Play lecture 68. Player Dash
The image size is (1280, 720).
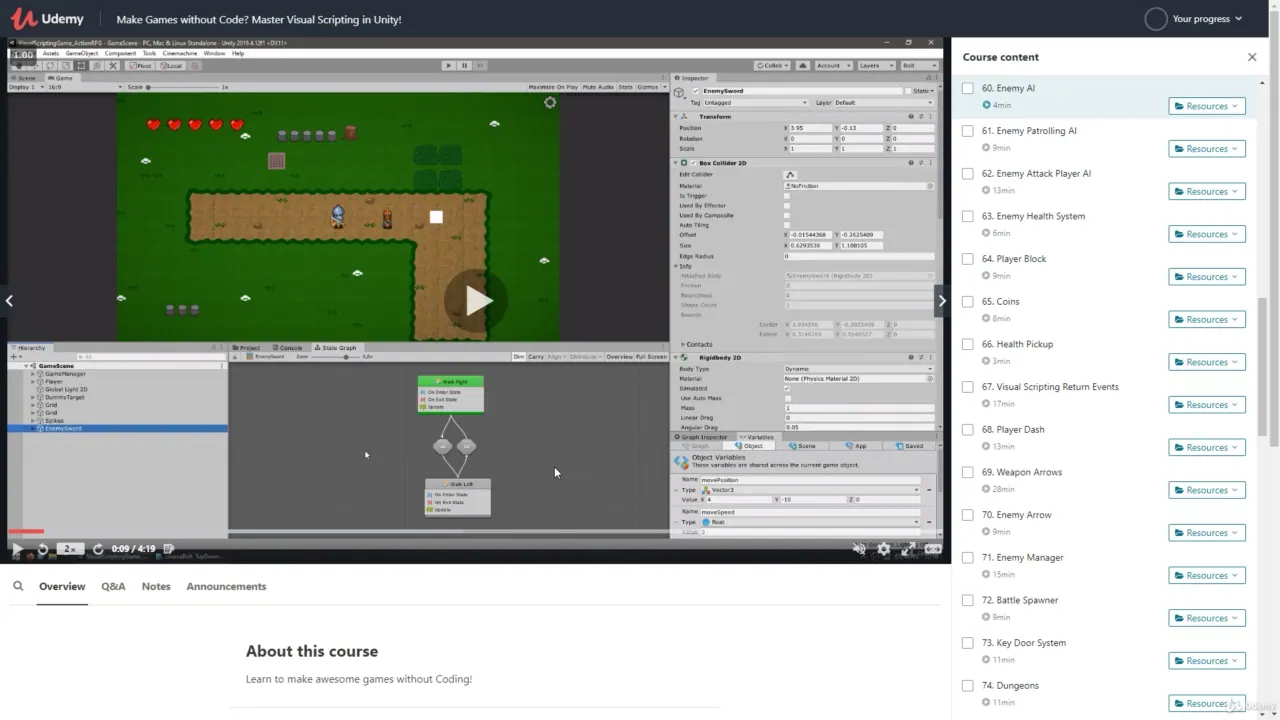(x=1013, y=430)
